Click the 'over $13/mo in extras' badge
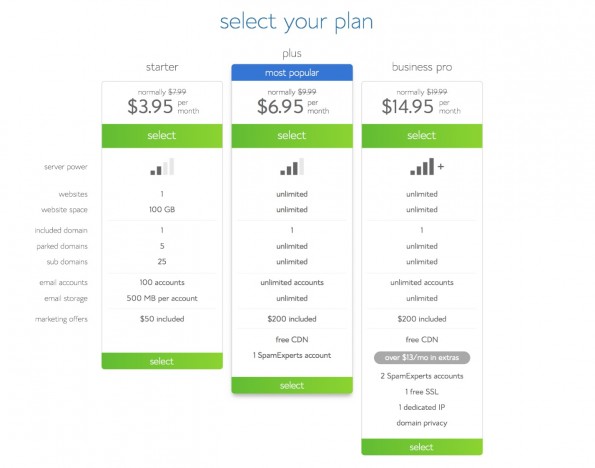 [422, 358]
